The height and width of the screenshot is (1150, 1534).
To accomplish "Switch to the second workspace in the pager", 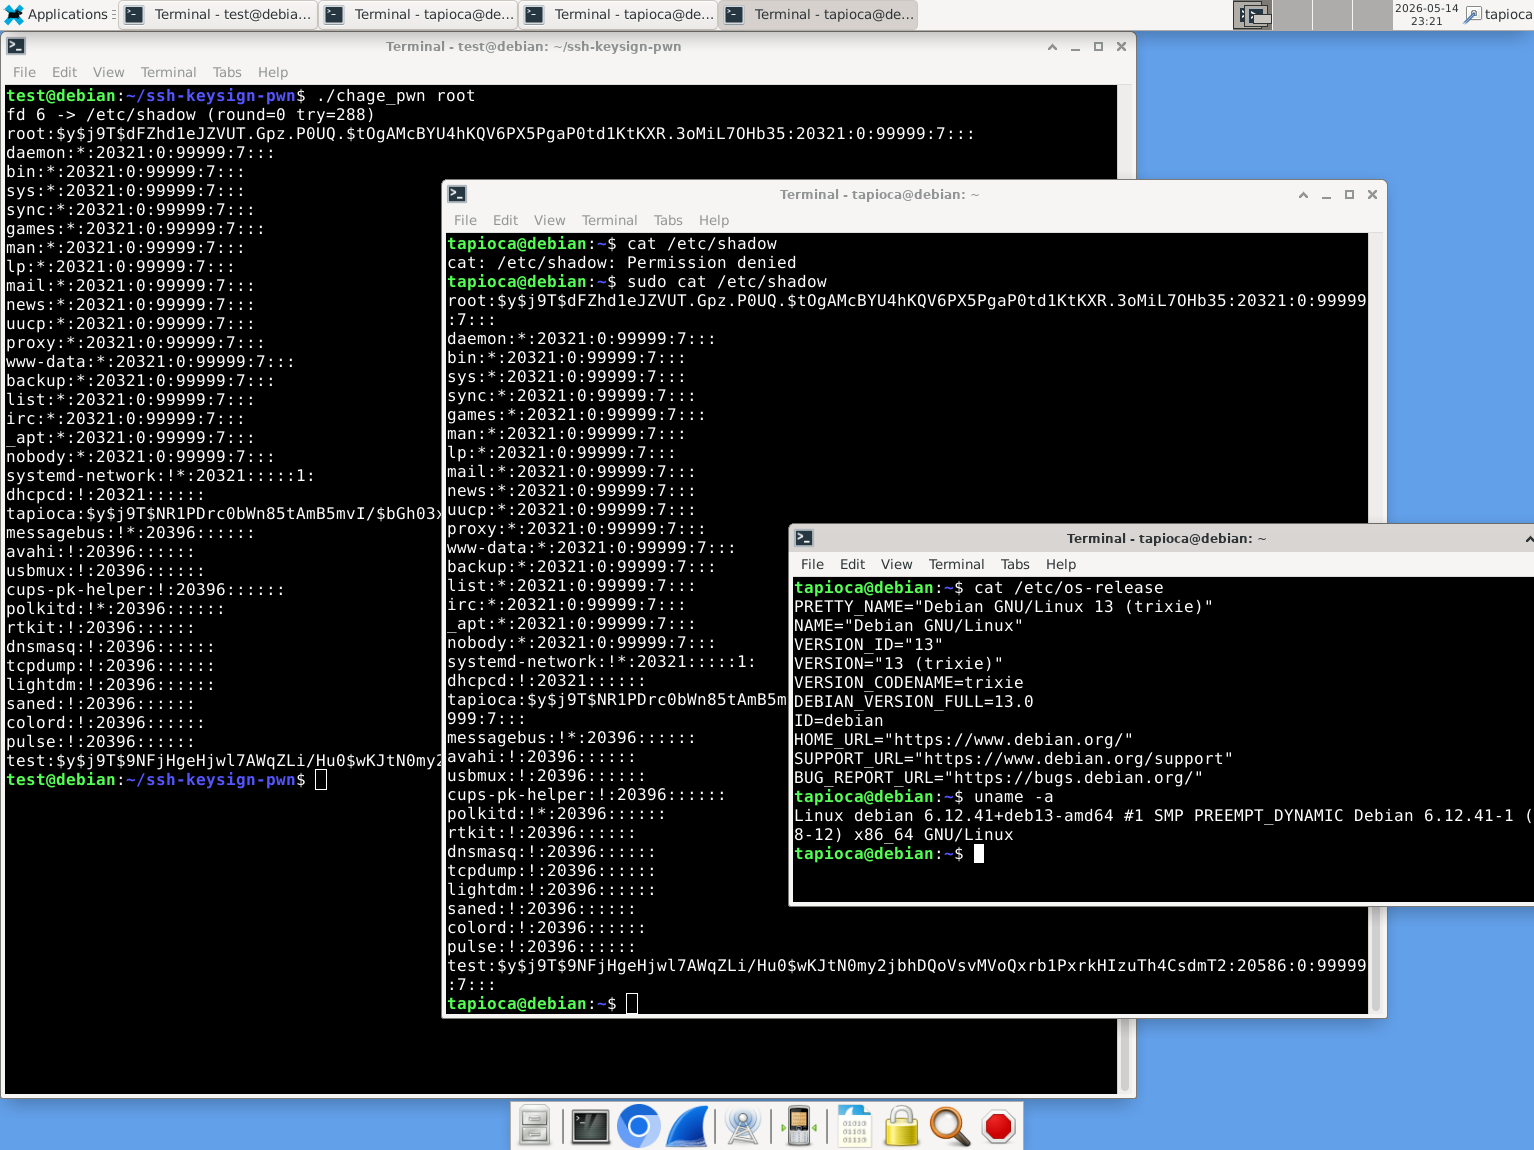I will (x=1292, y=14).
